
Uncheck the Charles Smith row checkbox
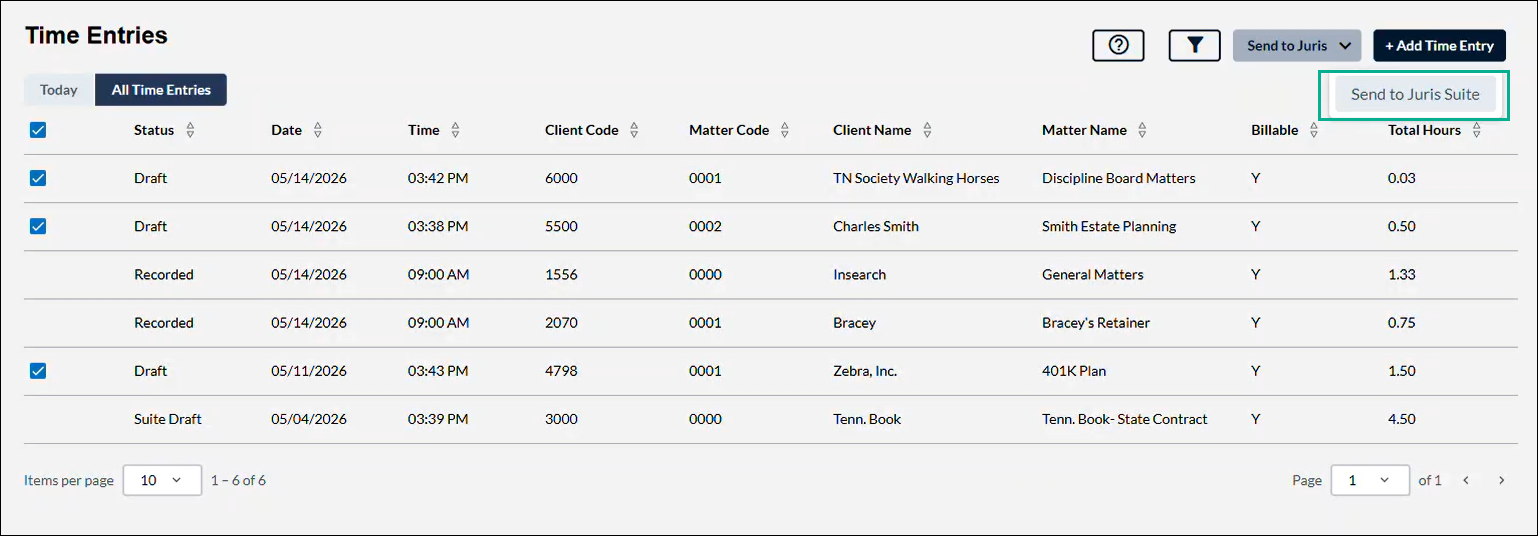(x=38, y=226)
